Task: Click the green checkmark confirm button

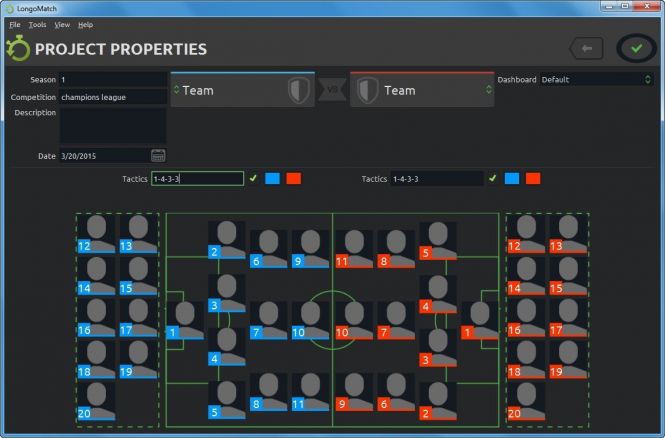Action: click(x=636, y=48)
